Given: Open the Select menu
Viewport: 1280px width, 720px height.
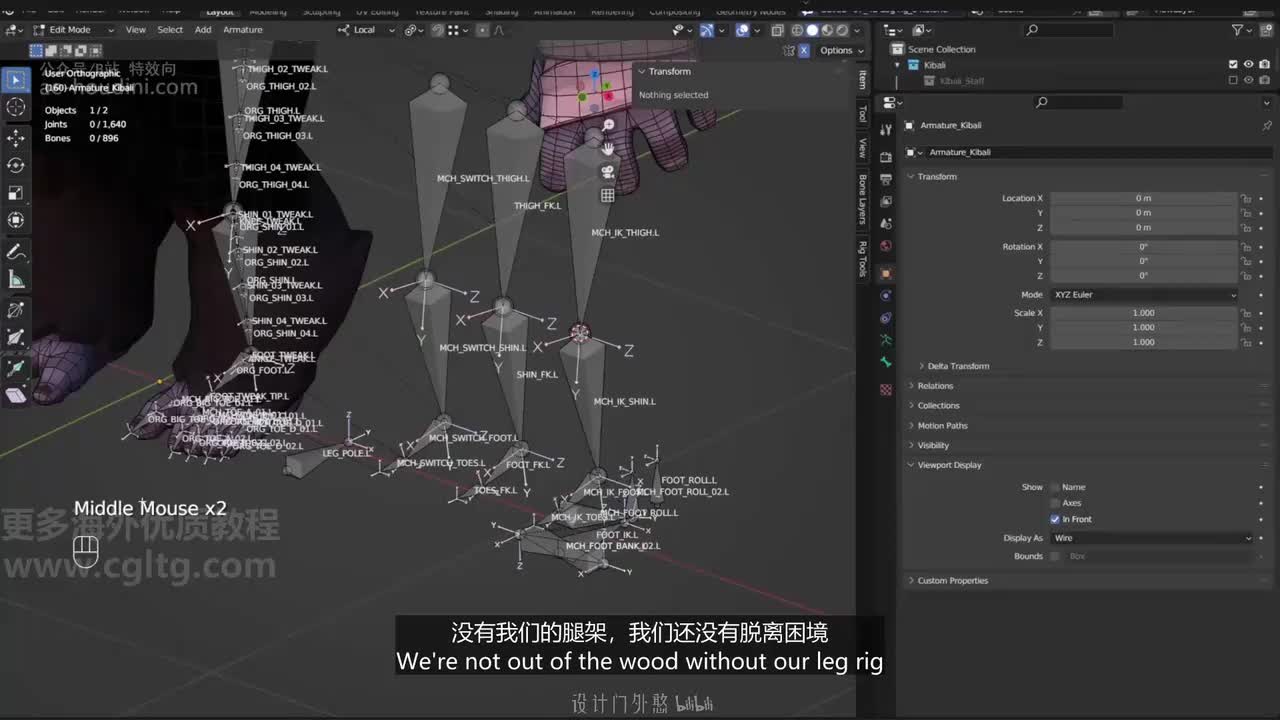Looking at the screenshot, I should [170, 30].
